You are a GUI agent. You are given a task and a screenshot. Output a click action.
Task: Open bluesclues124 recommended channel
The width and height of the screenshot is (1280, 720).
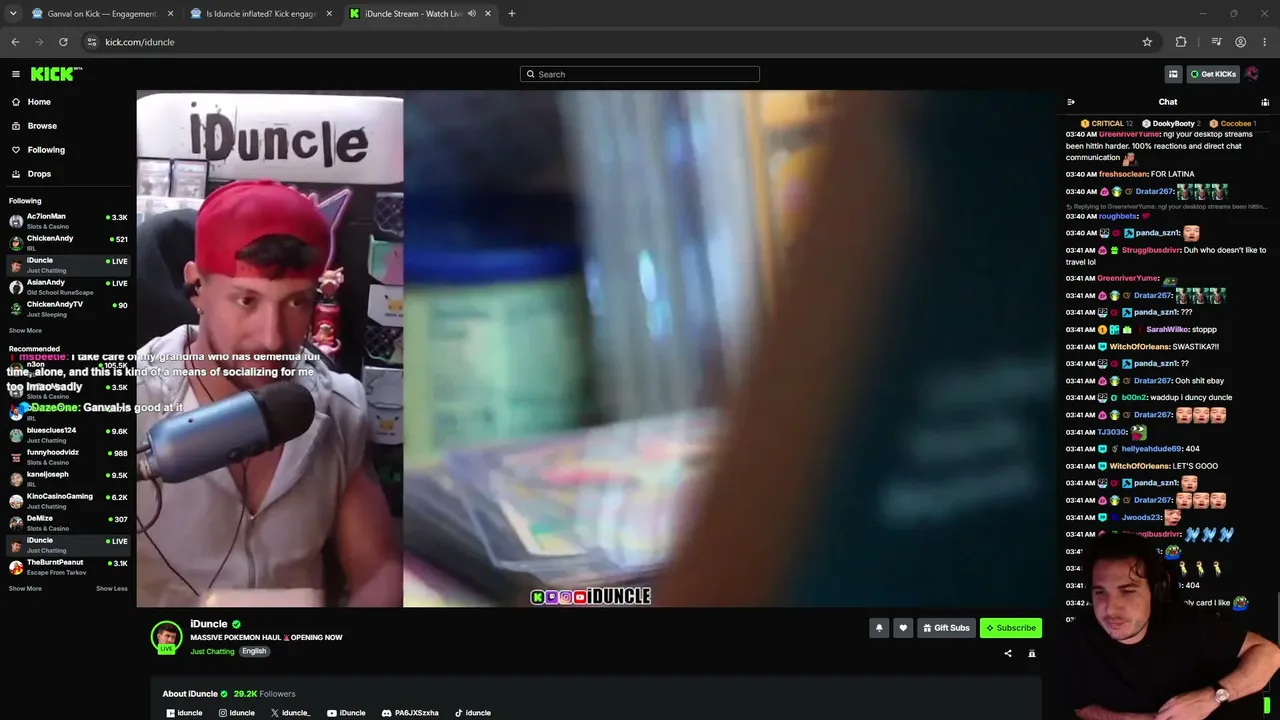[x=68, y=435]
